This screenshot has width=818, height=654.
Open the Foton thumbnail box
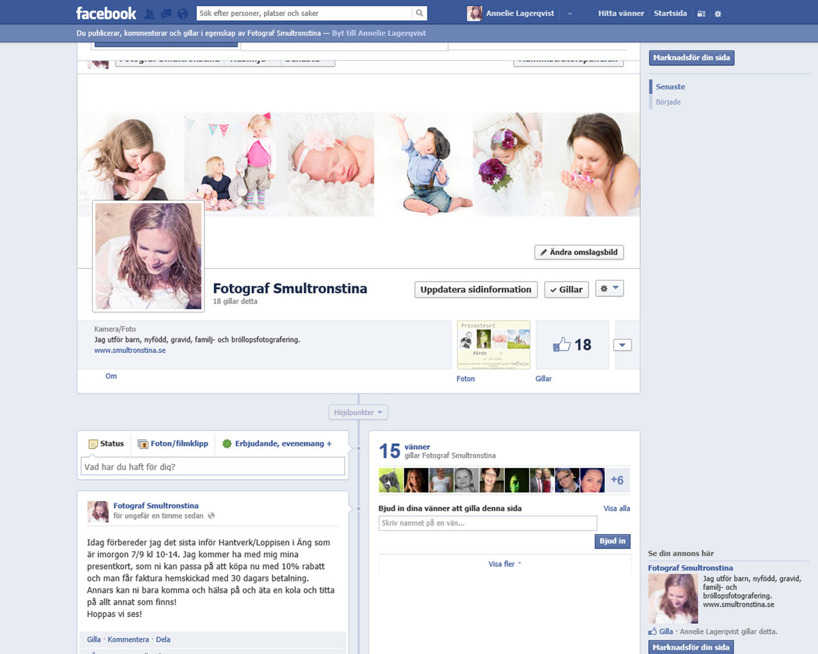coord(494,345)
